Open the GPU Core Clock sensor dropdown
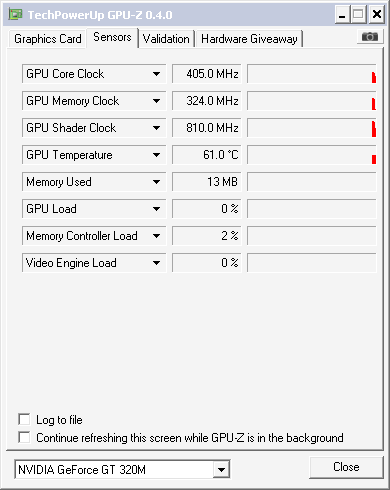 [156, 74]
